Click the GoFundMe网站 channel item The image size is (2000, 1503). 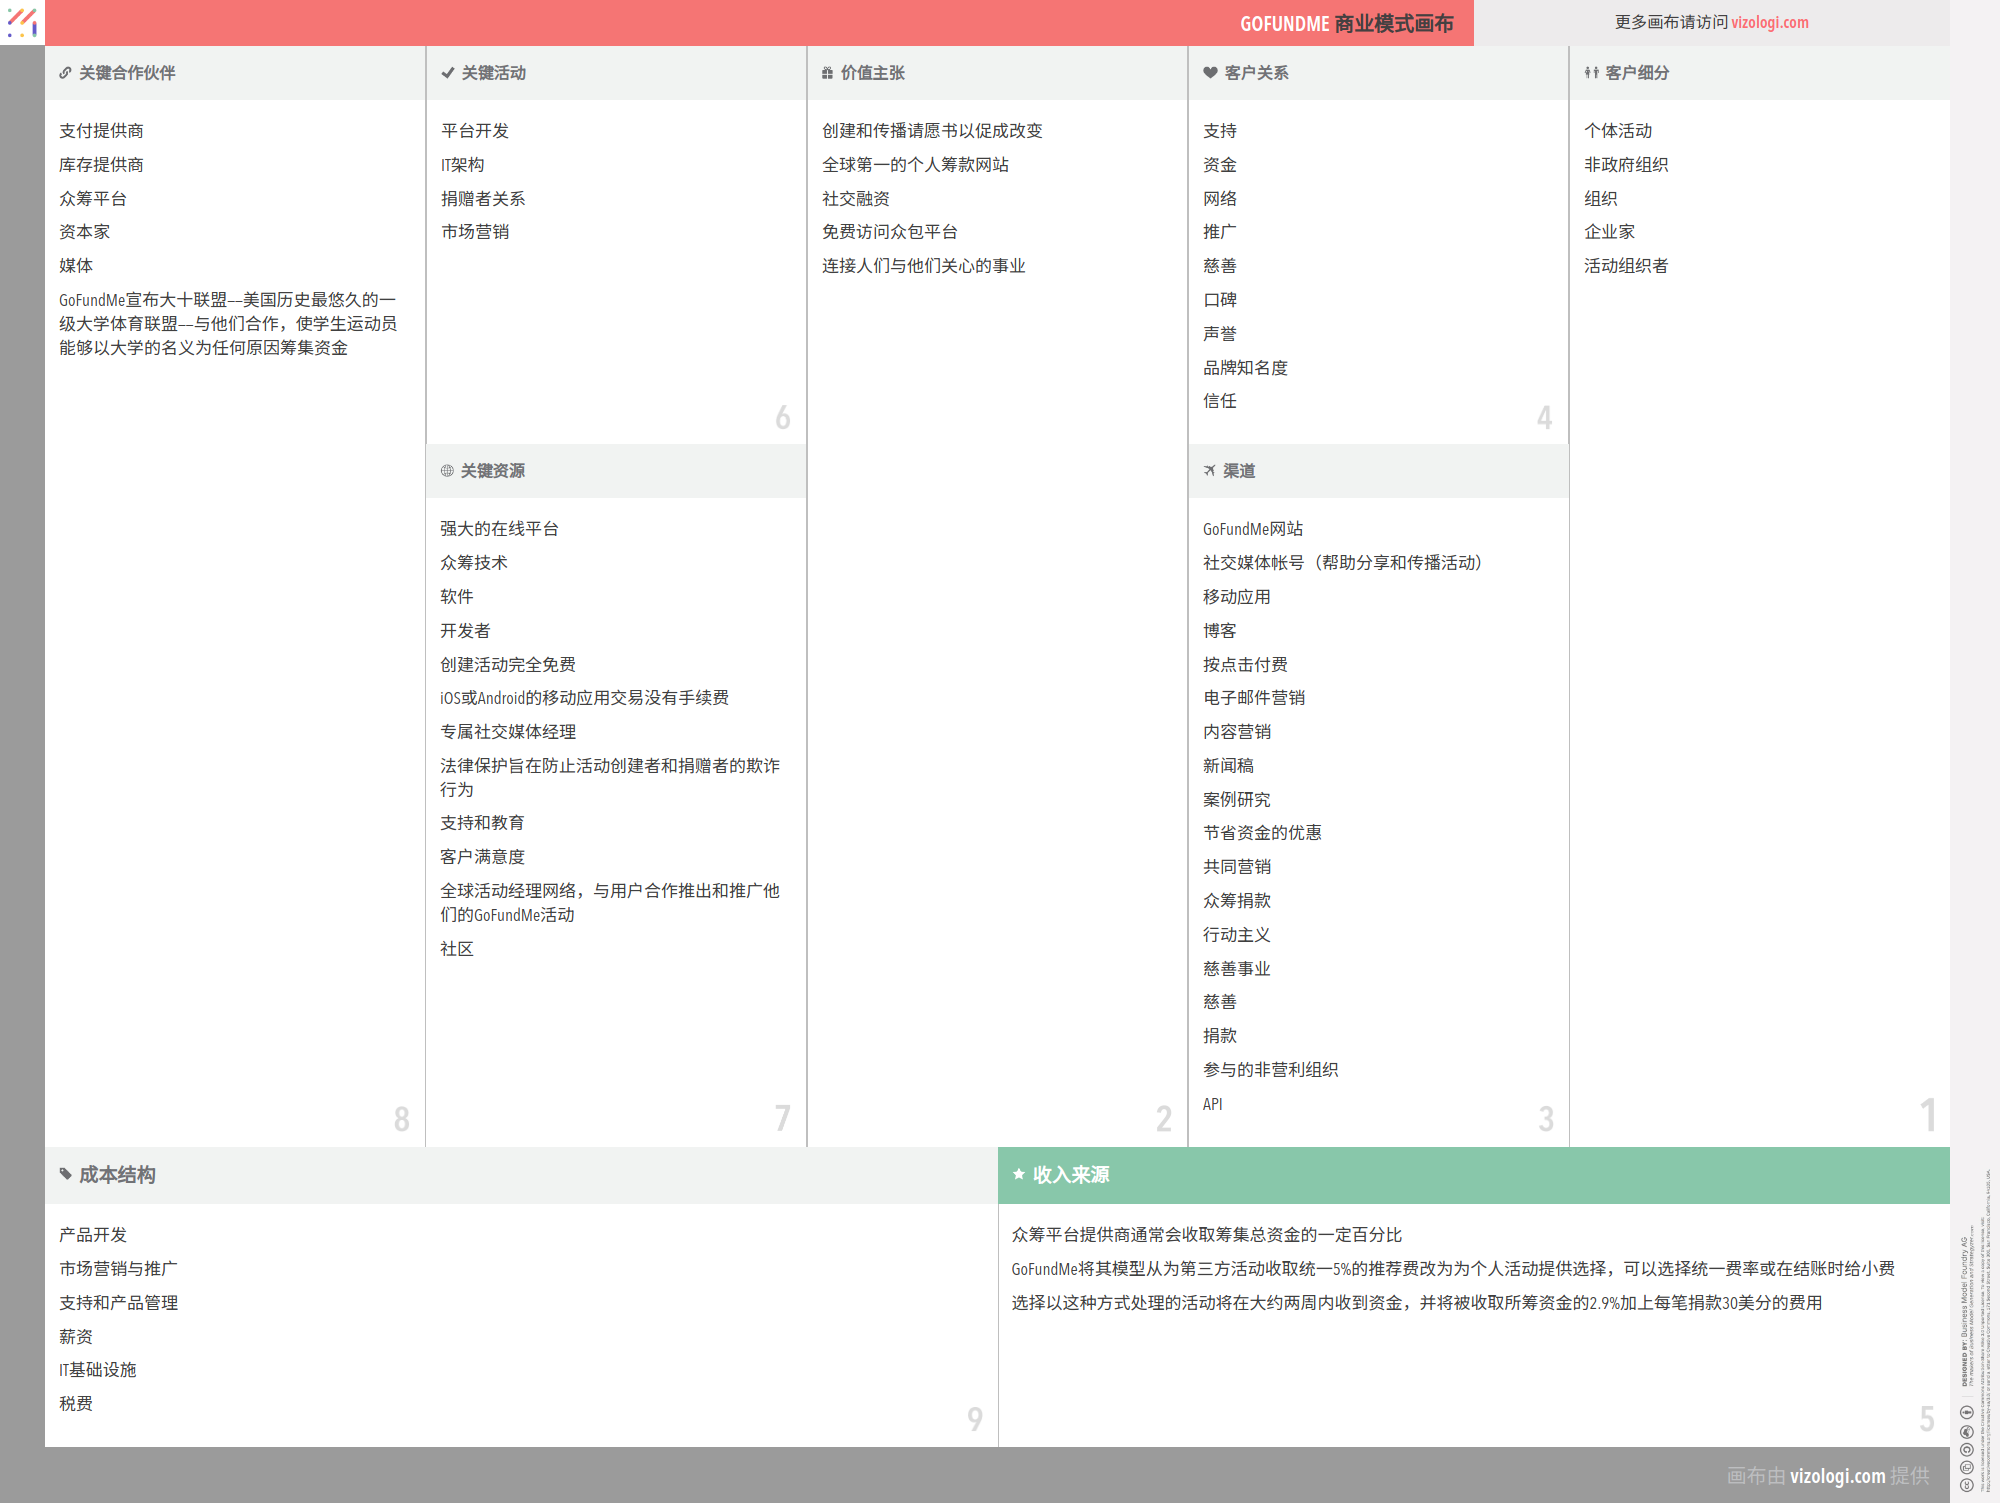pos(1252,529)
